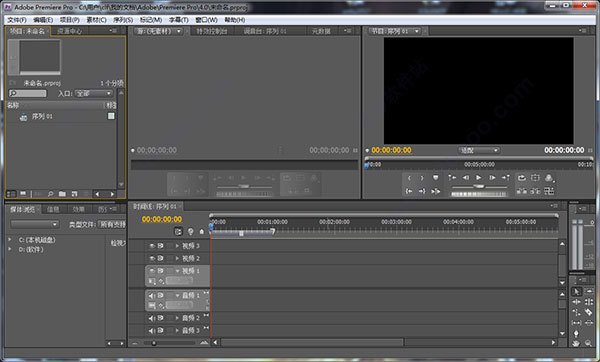Go to In point in Program monitor

[409, 191]
